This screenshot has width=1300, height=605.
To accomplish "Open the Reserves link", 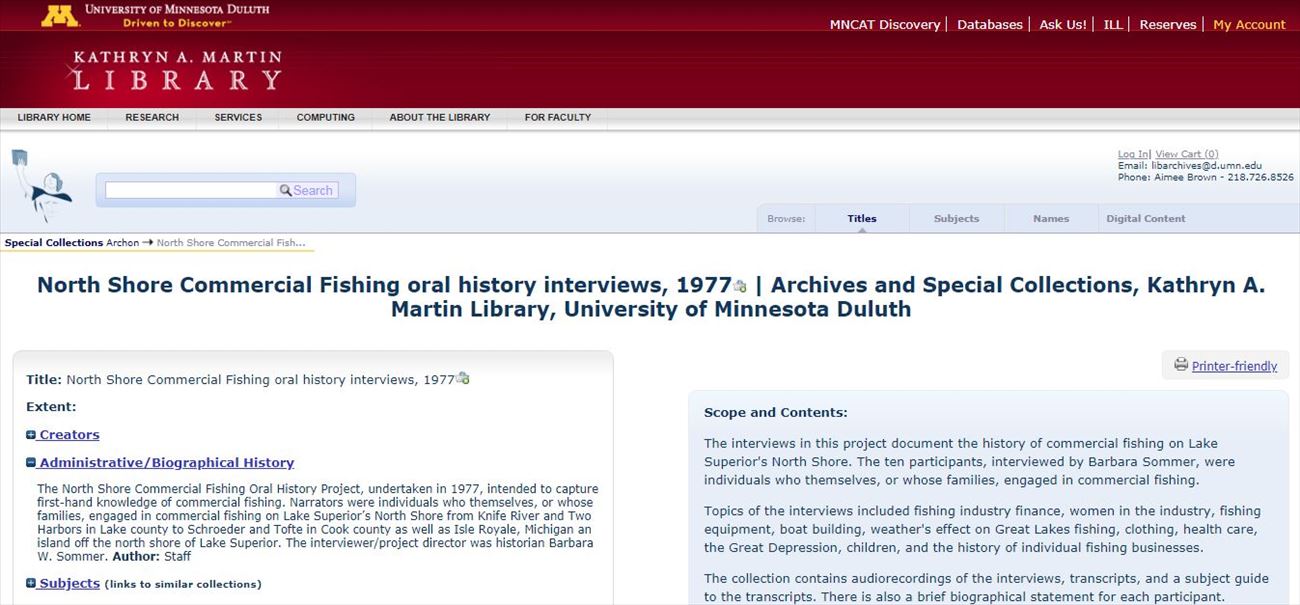I will tap(1168, 25).
